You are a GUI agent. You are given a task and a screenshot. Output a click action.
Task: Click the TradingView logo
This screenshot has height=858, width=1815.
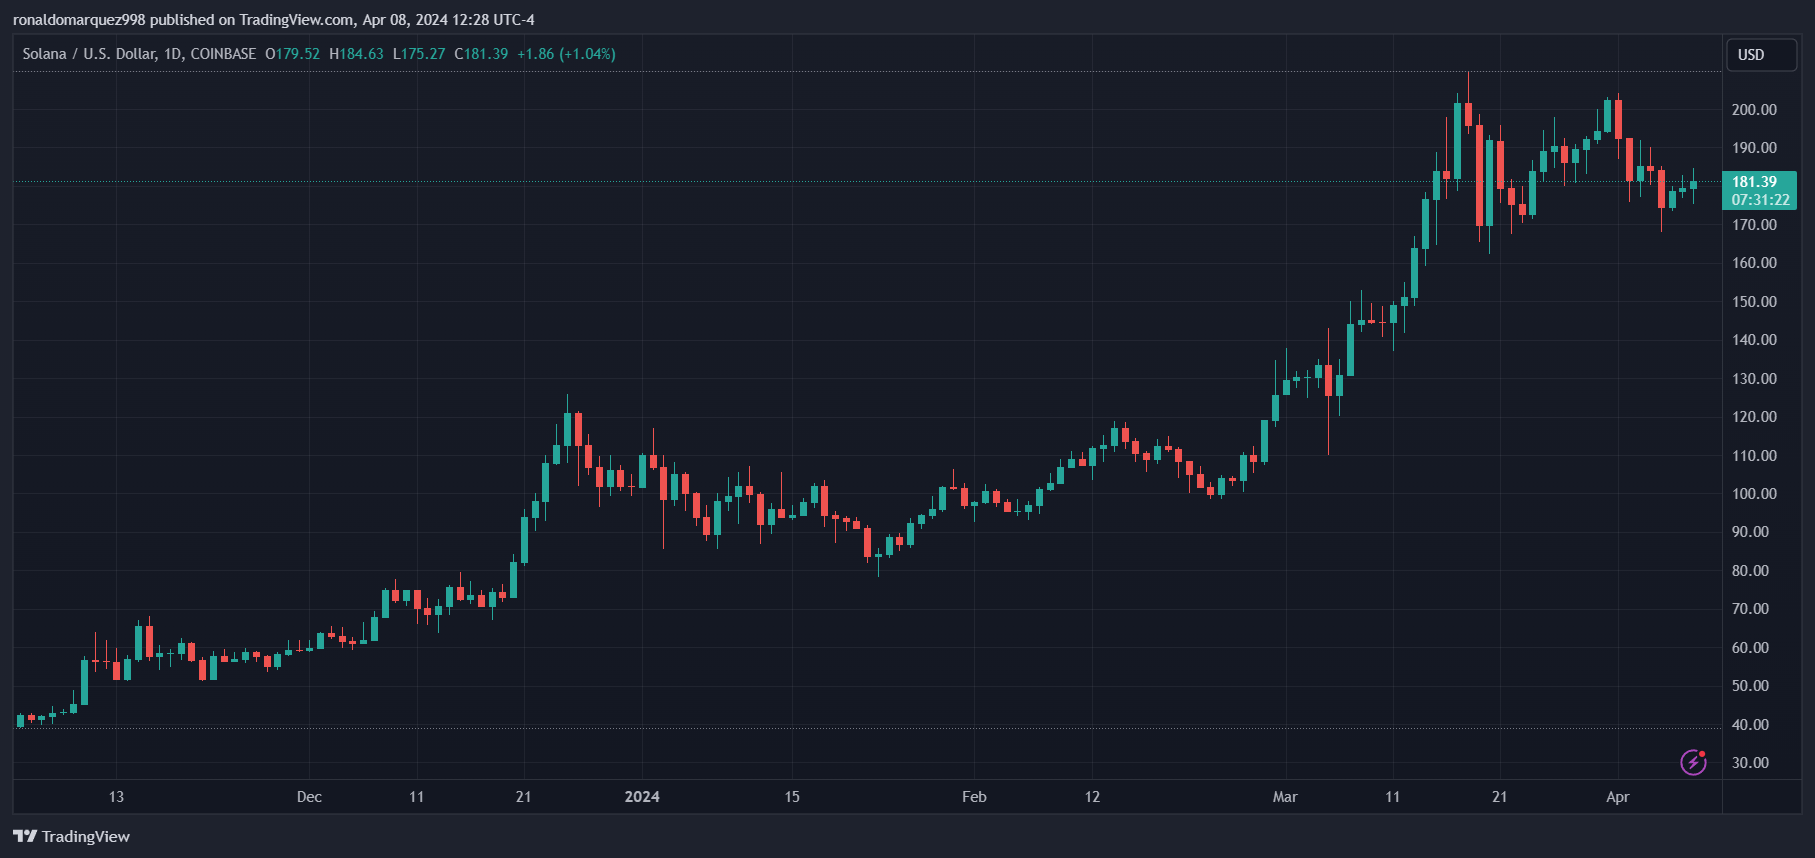point(71,836)
